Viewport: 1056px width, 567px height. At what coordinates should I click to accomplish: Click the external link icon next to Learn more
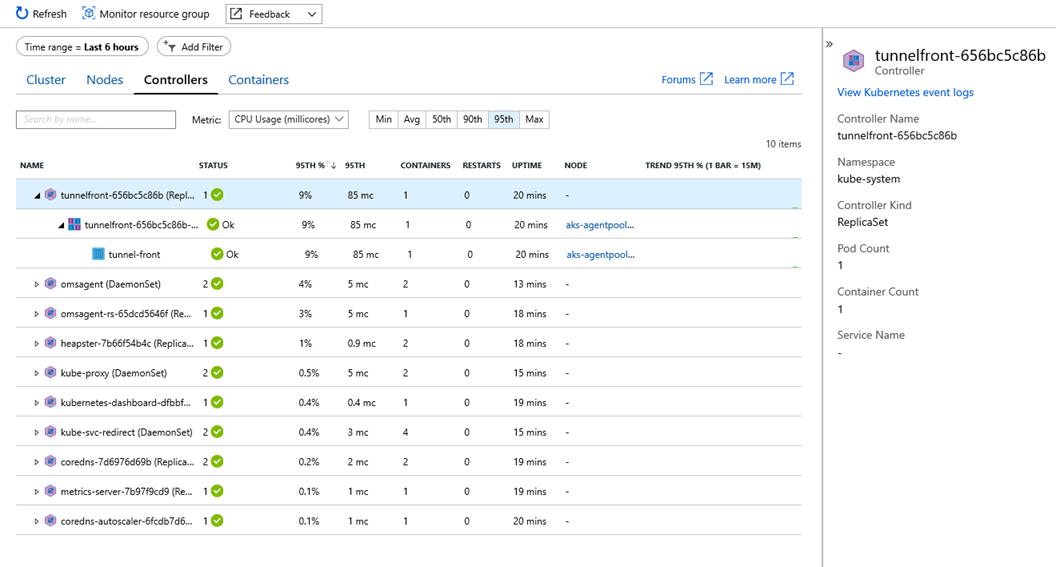click(x=787, y=79)
